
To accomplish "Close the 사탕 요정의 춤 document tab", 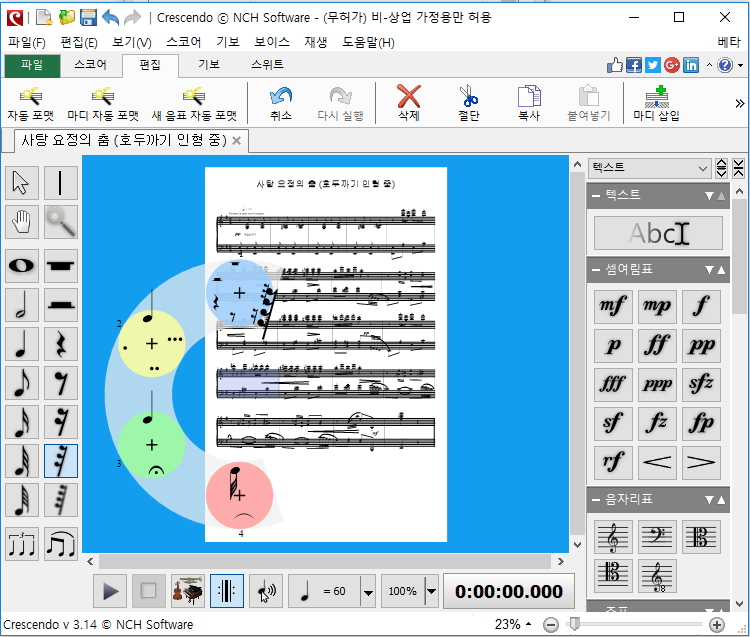I will point(236,141).
